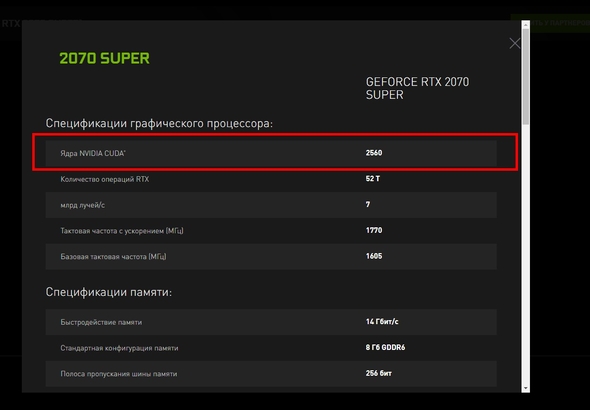Select the green 2070 SUPER title
The image size is (590, 410).
pyautogui.click(x=104, y=58)
